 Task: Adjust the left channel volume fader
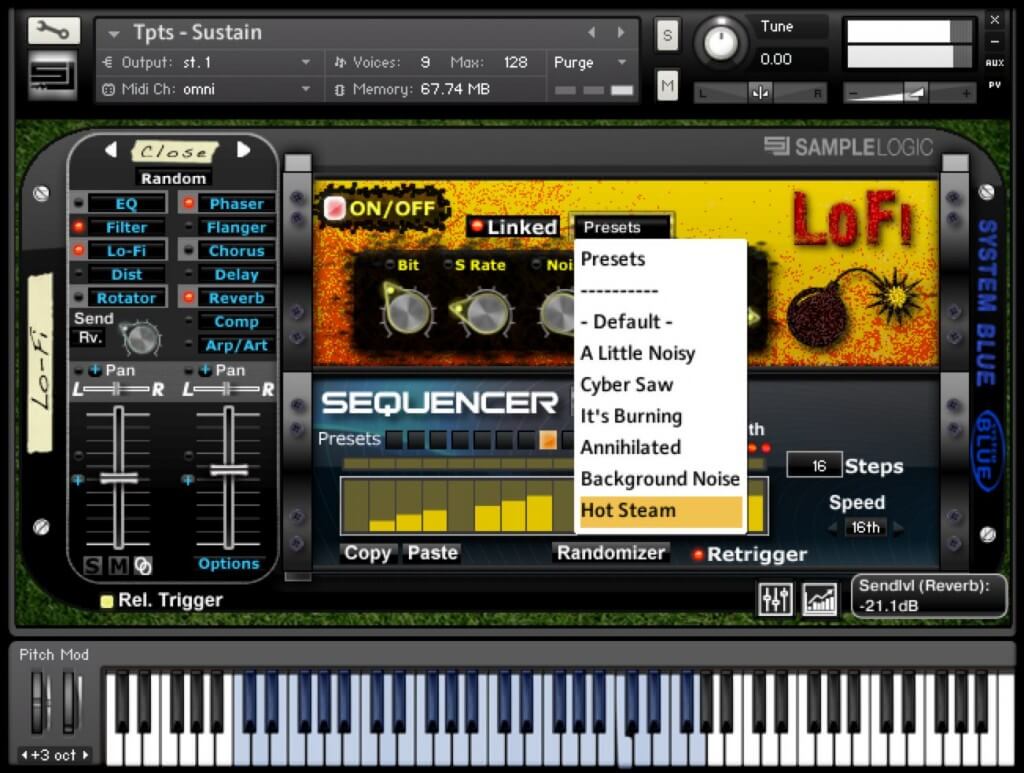(x=118, y=479)
